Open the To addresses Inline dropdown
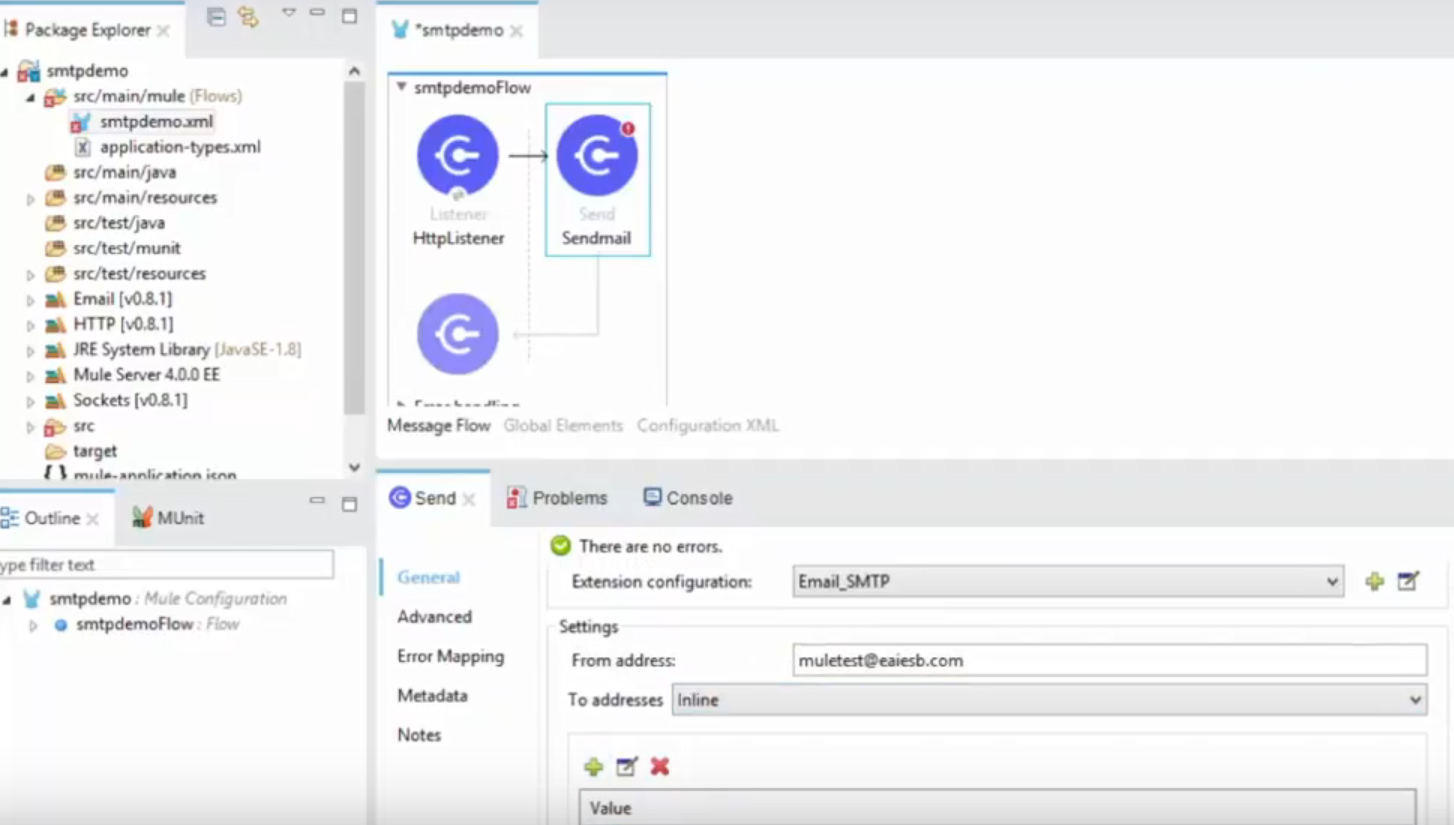Viewport: 1454px width, 825px height. (1049, 700)
